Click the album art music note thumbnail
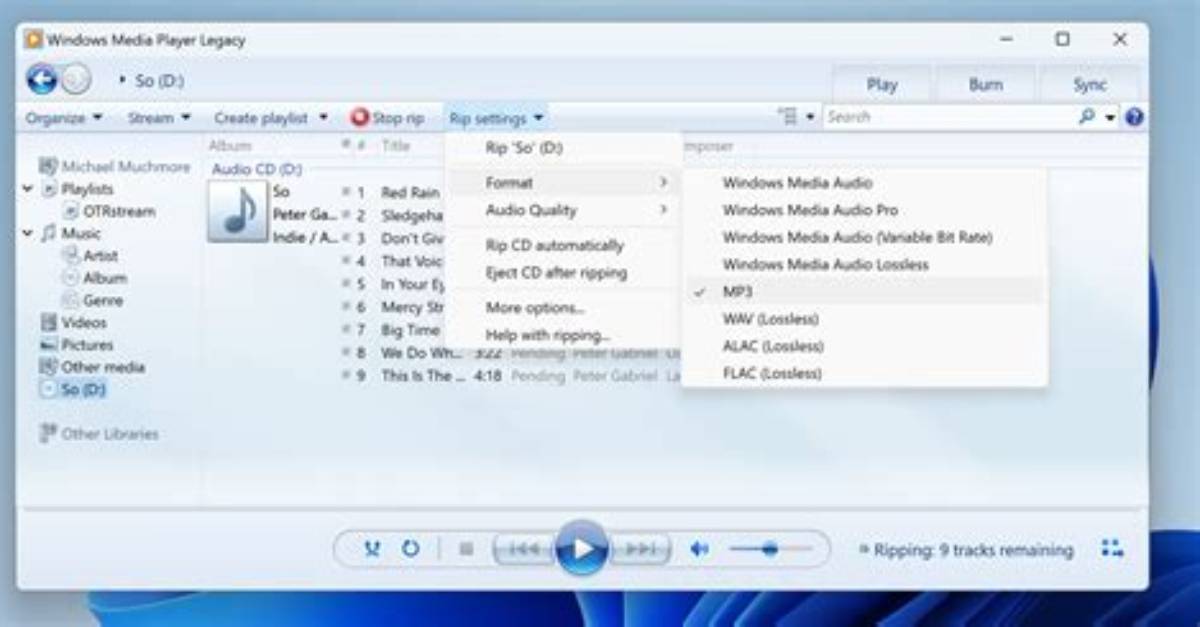This screenshot has width=1200, height=627. (x=238, y=211)
